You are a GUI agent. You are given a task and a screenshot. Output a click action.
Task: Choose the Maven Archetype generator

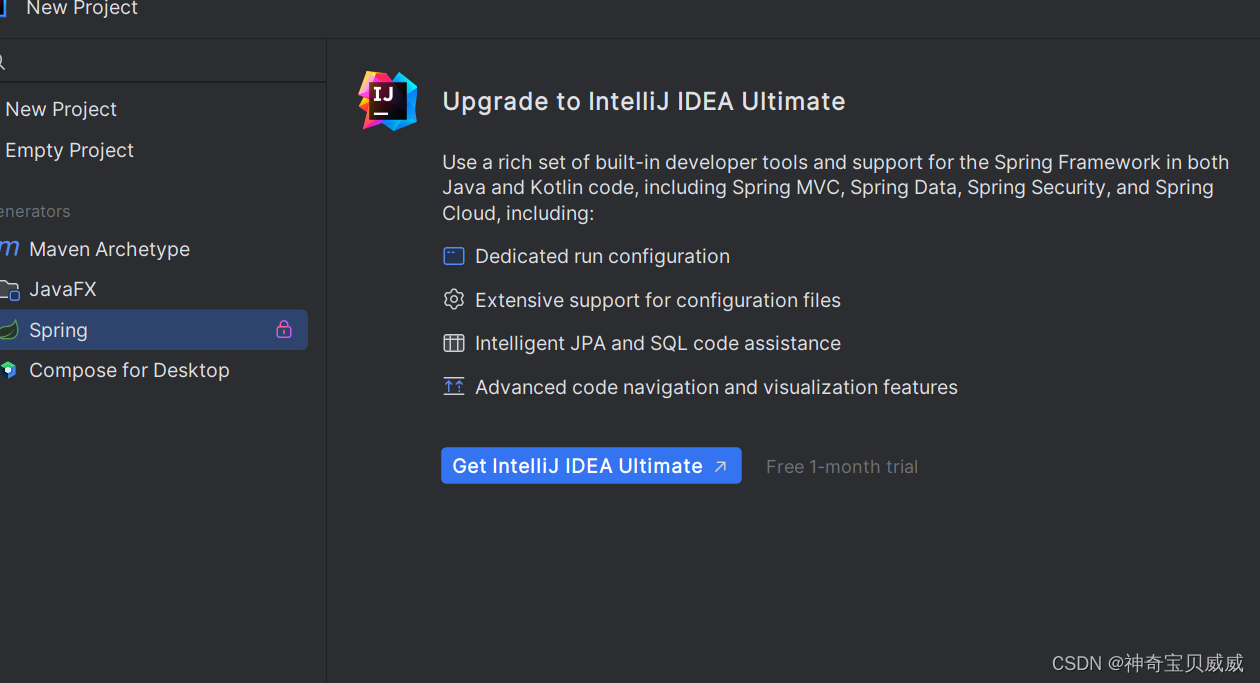154,249
